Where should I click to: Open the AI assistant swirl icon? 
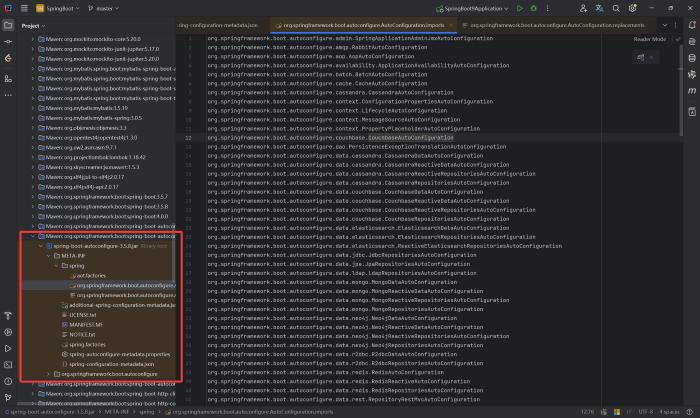[x=692, y=42]
